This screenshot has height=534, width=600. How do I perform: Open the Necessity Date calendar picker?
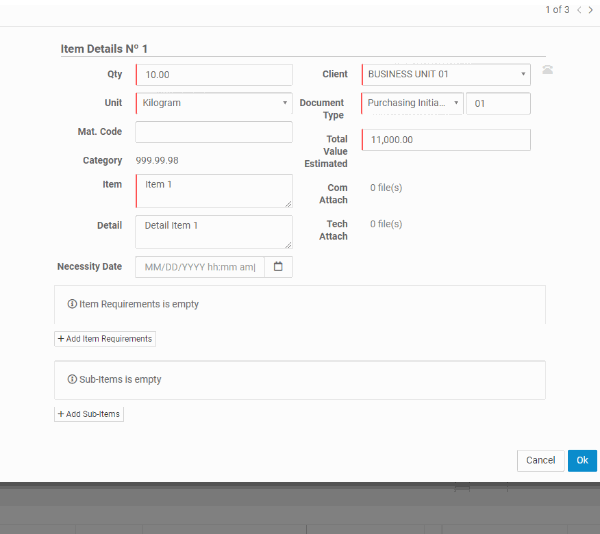[278, 267]
